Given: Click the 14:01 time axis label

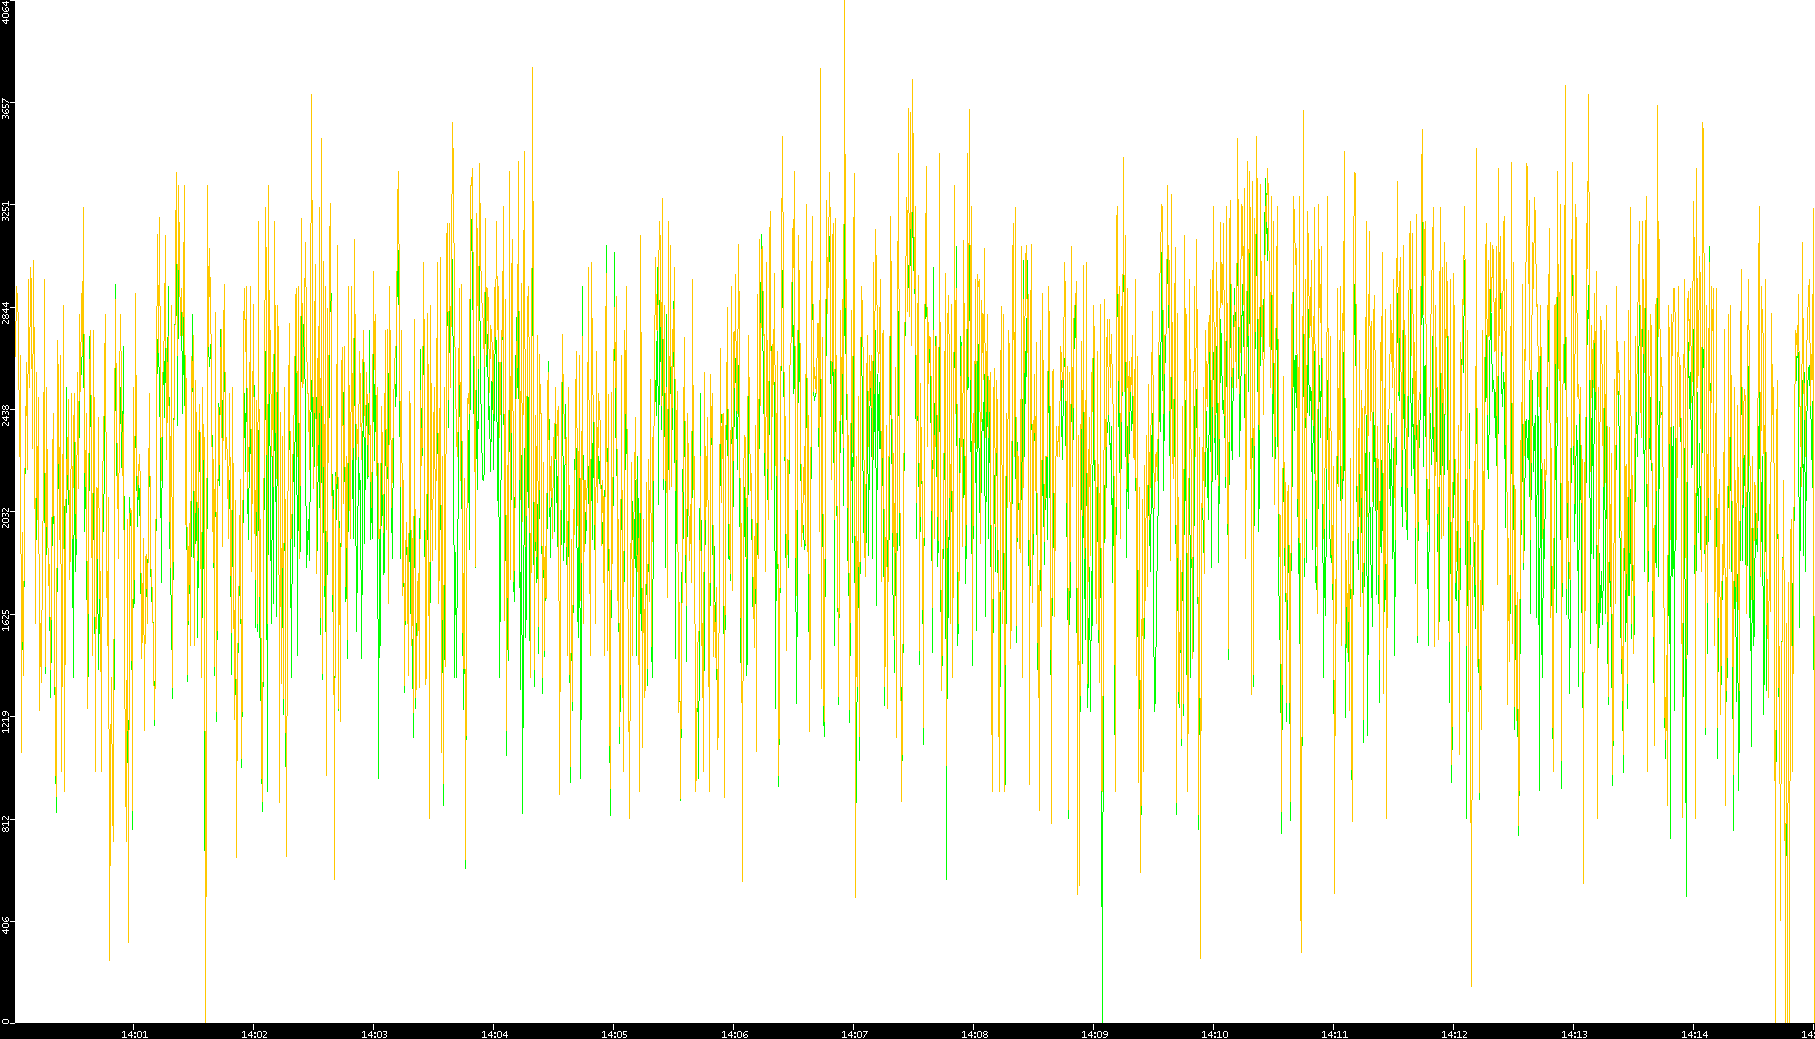Looking at the screenshot, I should 135,1034.
